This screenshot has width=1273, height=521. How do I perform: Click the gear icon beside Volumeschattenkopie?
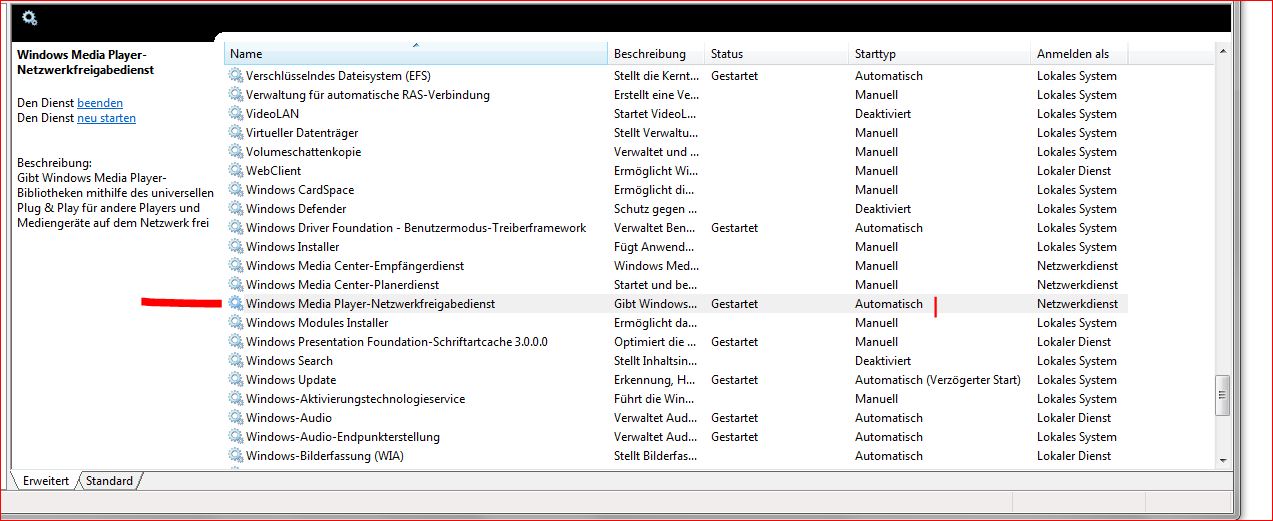click(236, 152)
